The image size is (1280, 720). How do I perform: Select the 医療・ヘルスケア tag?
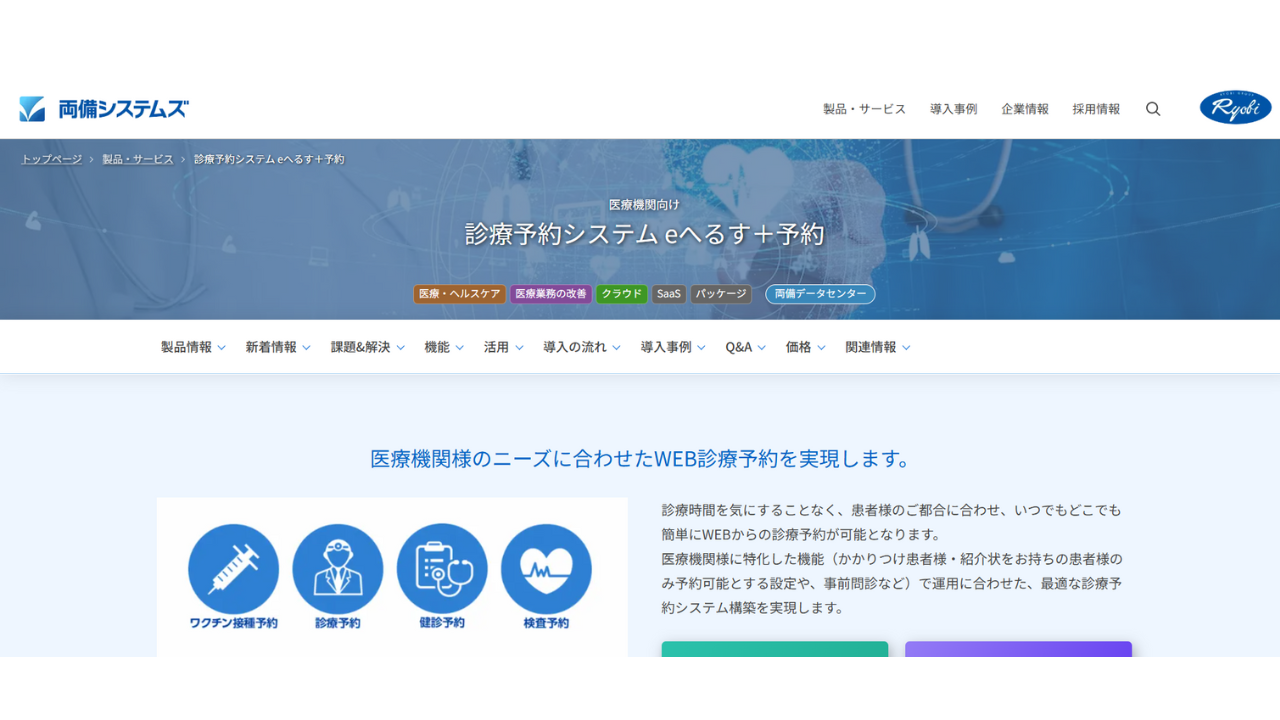[460, 294]
